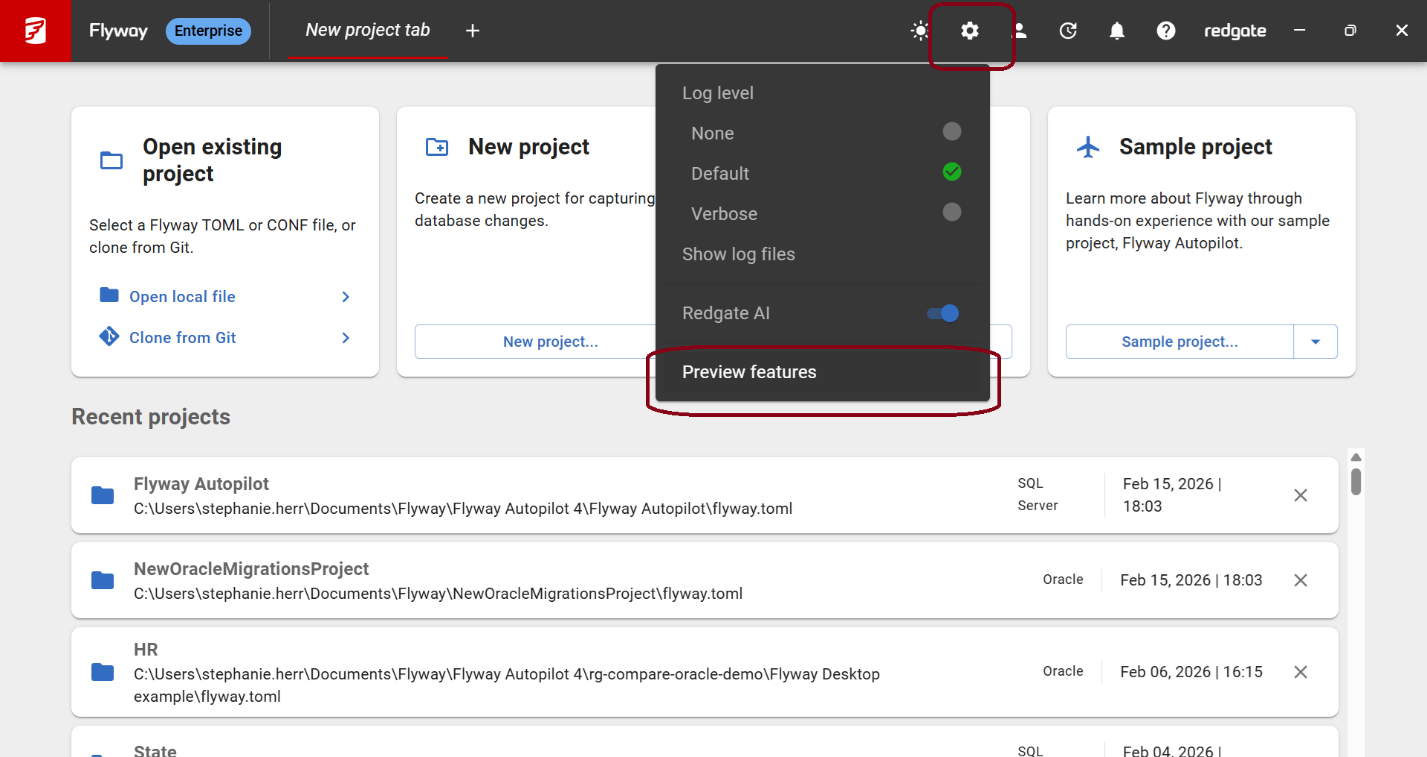Remove Flyway Autopilot from recent projects

pyautogui.click(x=1300, y=495)
